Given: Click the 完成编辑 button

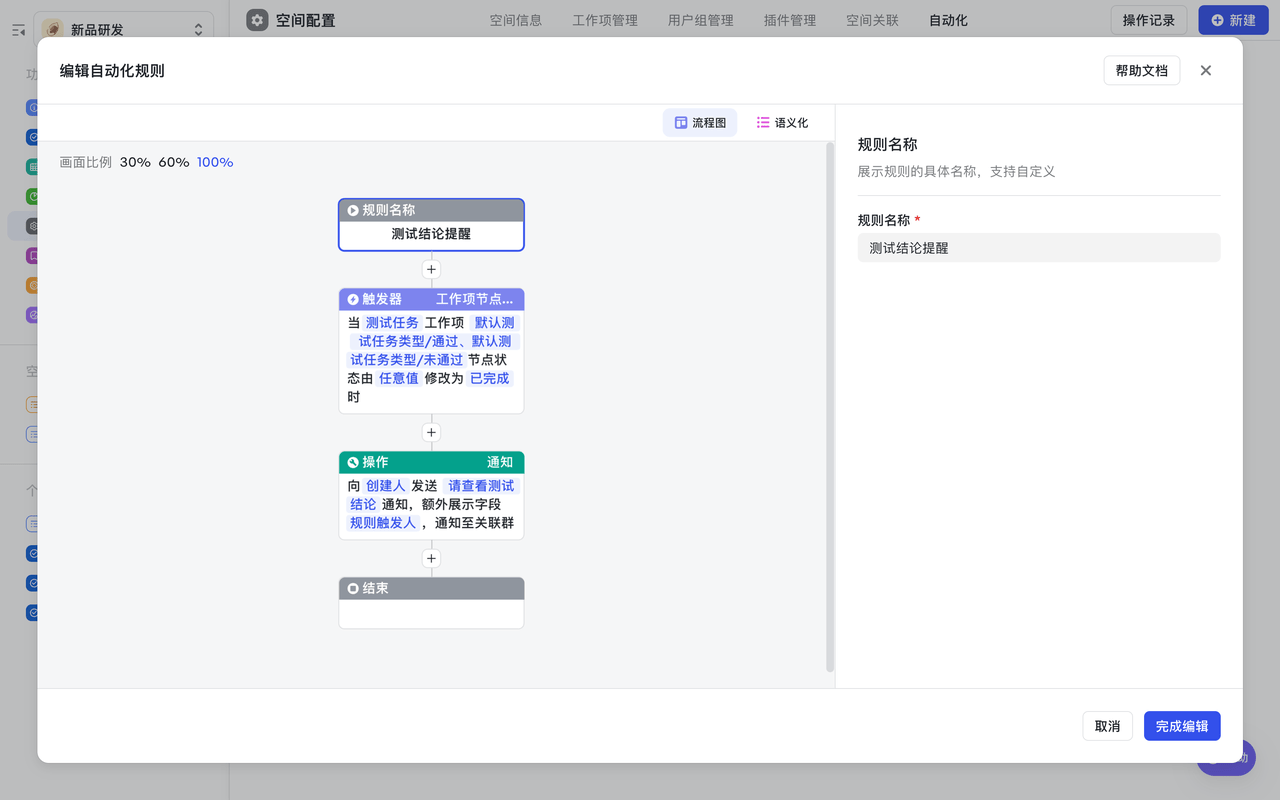Looking at the screenshot, I should [x=1182, y=726].
